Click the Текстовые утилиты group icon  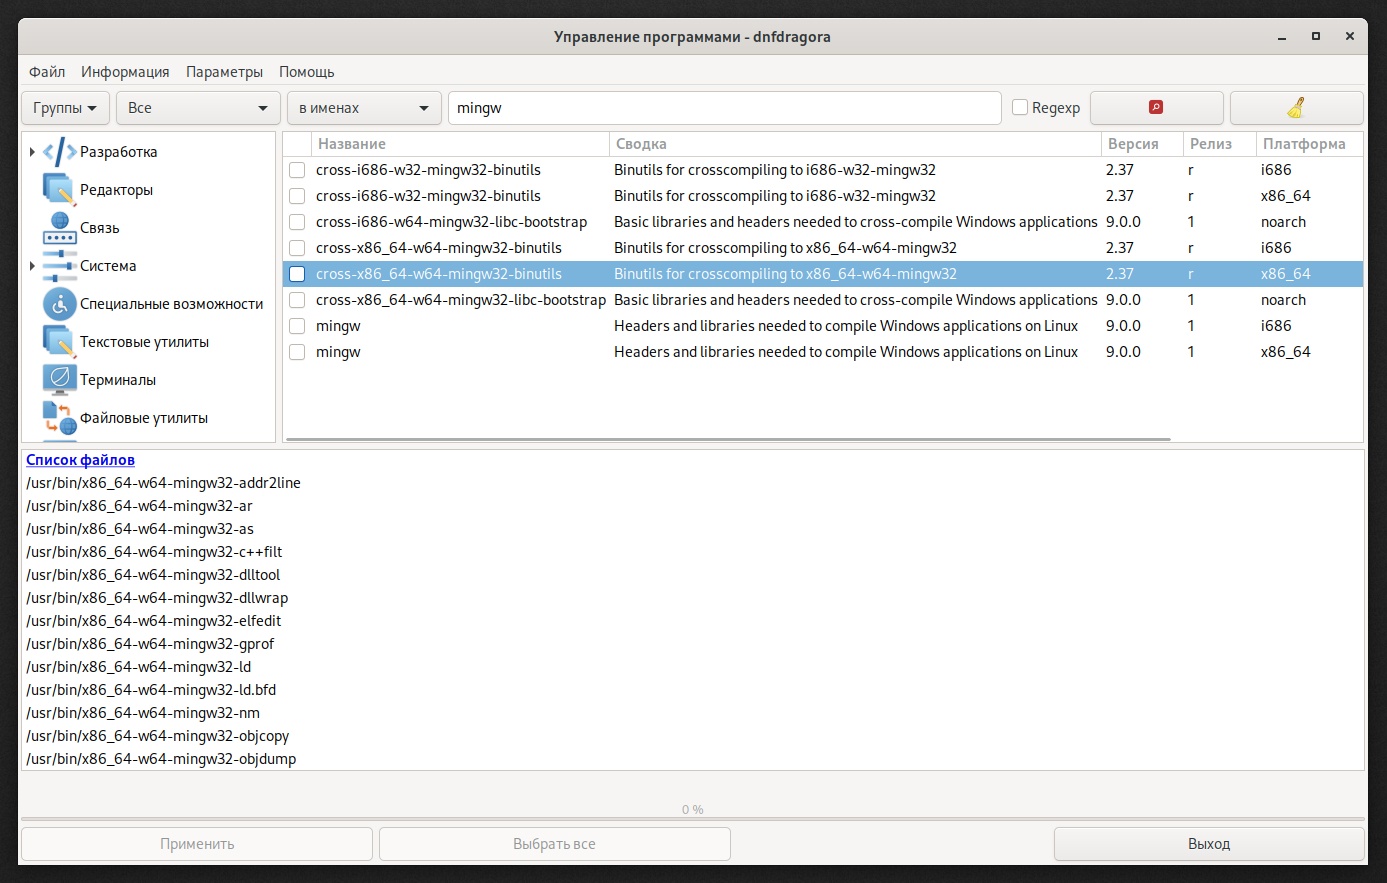click(x=60, y=342)
